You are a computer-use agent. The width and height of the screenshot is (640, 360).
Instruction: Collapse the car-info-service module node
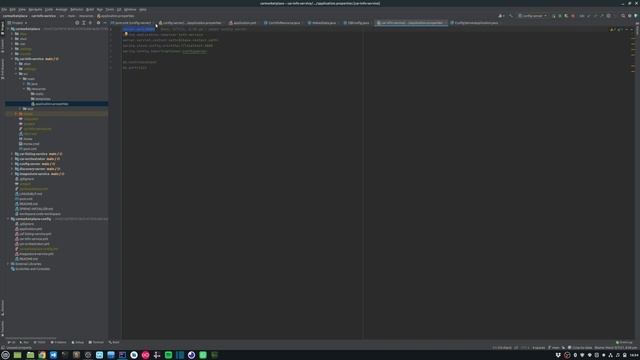click(12, 59)
